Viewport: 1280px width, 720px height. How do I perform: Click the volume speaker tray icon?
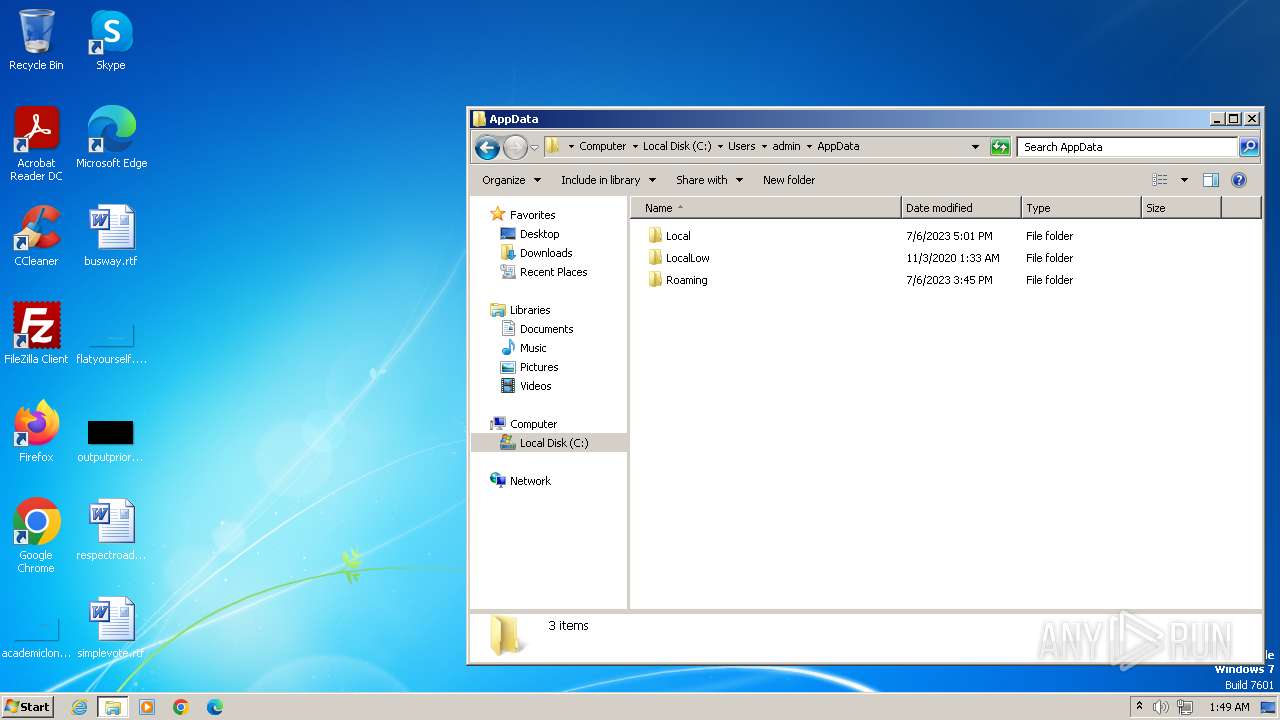click(1160, 707)
